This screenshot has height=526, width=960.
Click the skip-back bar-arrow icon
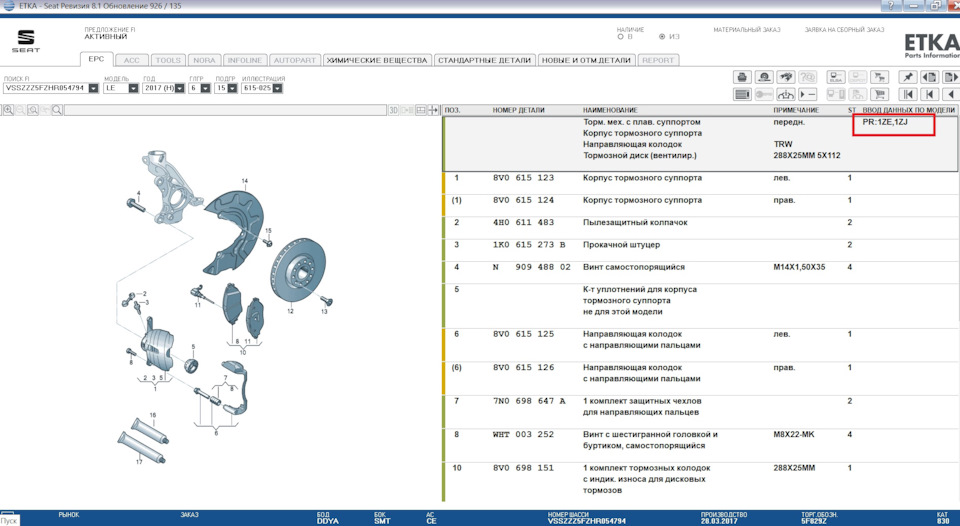929,94
